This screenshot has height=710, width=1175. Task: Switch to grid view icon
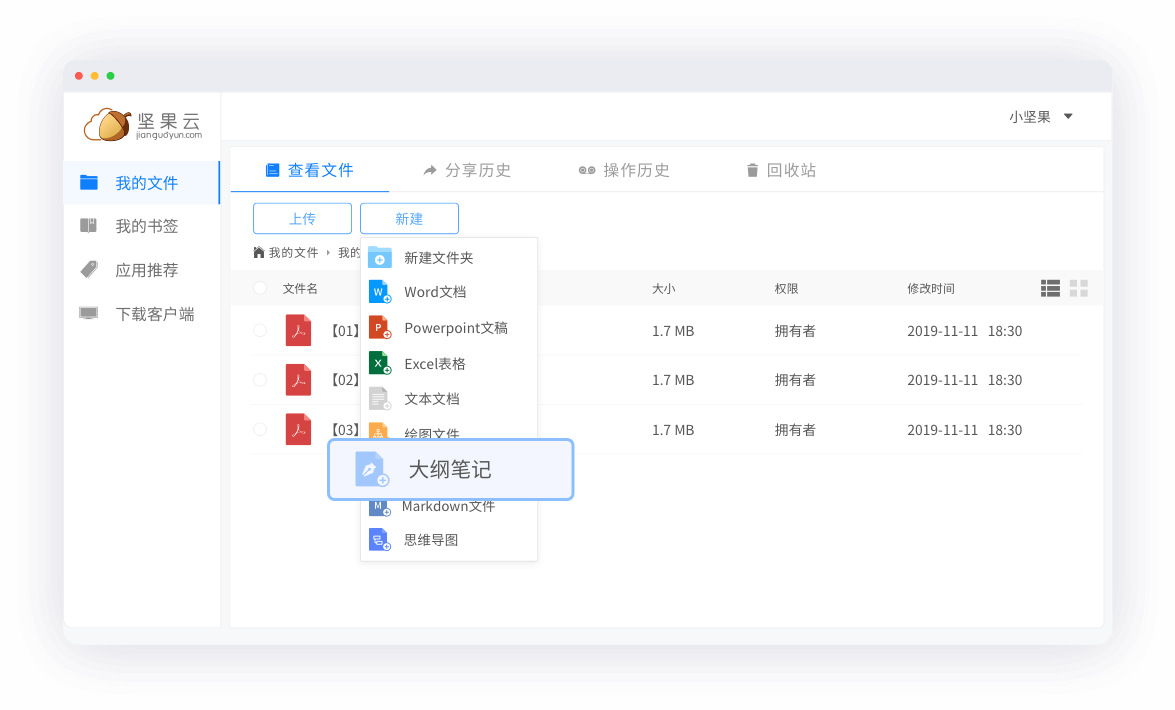[x=1079, y=289]
